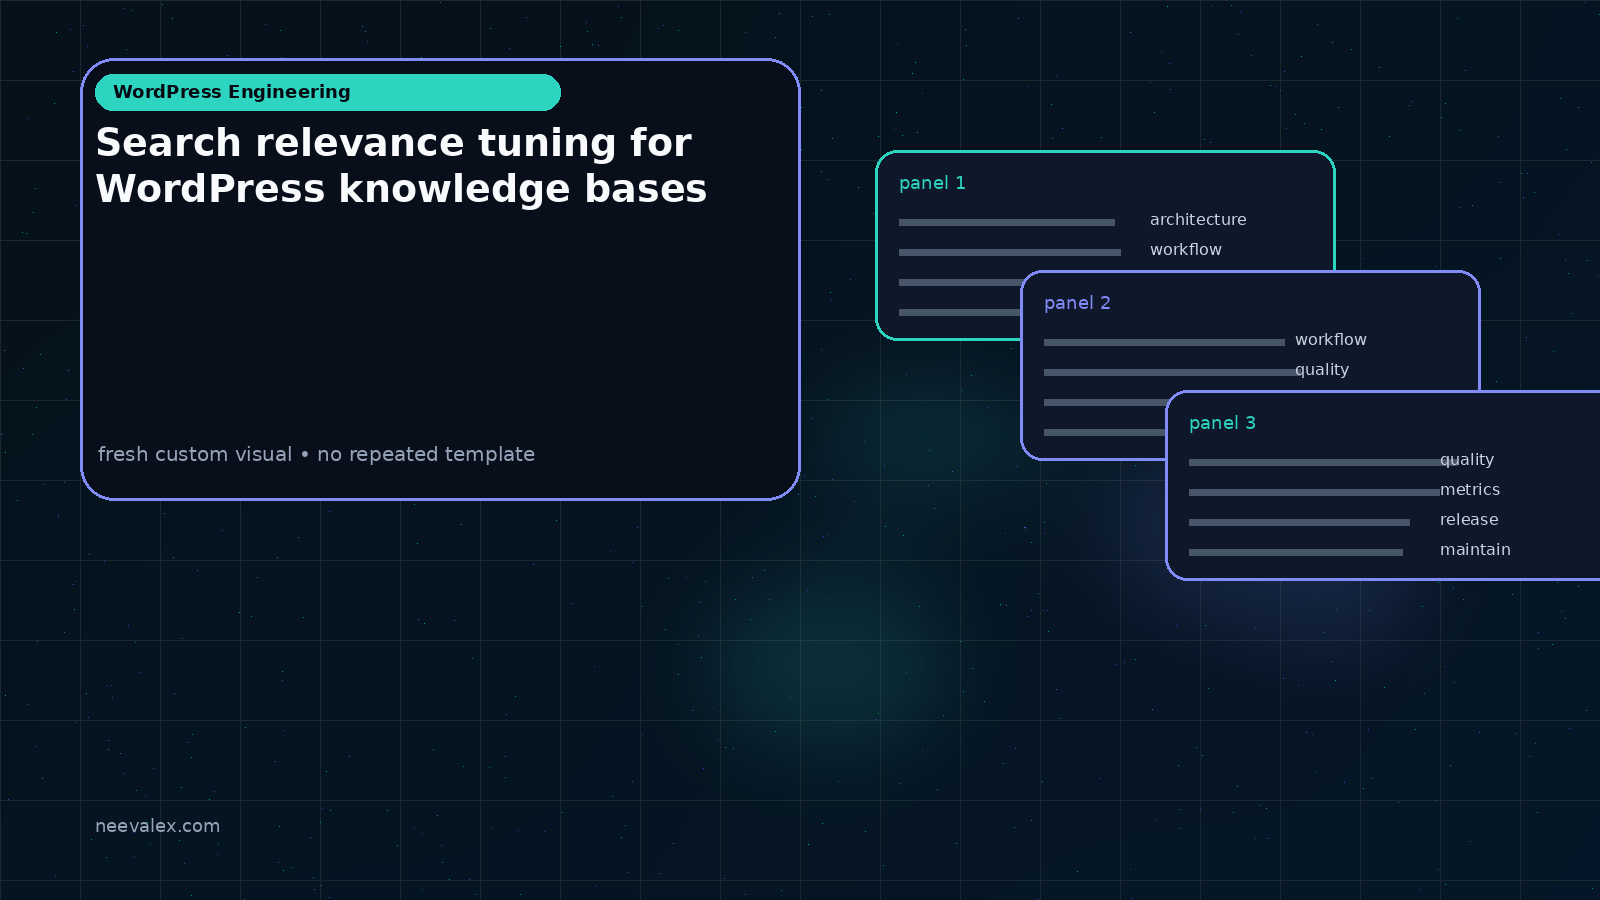
Task: Click 'architecture' label in panel 1
Action: [1198, 220]
